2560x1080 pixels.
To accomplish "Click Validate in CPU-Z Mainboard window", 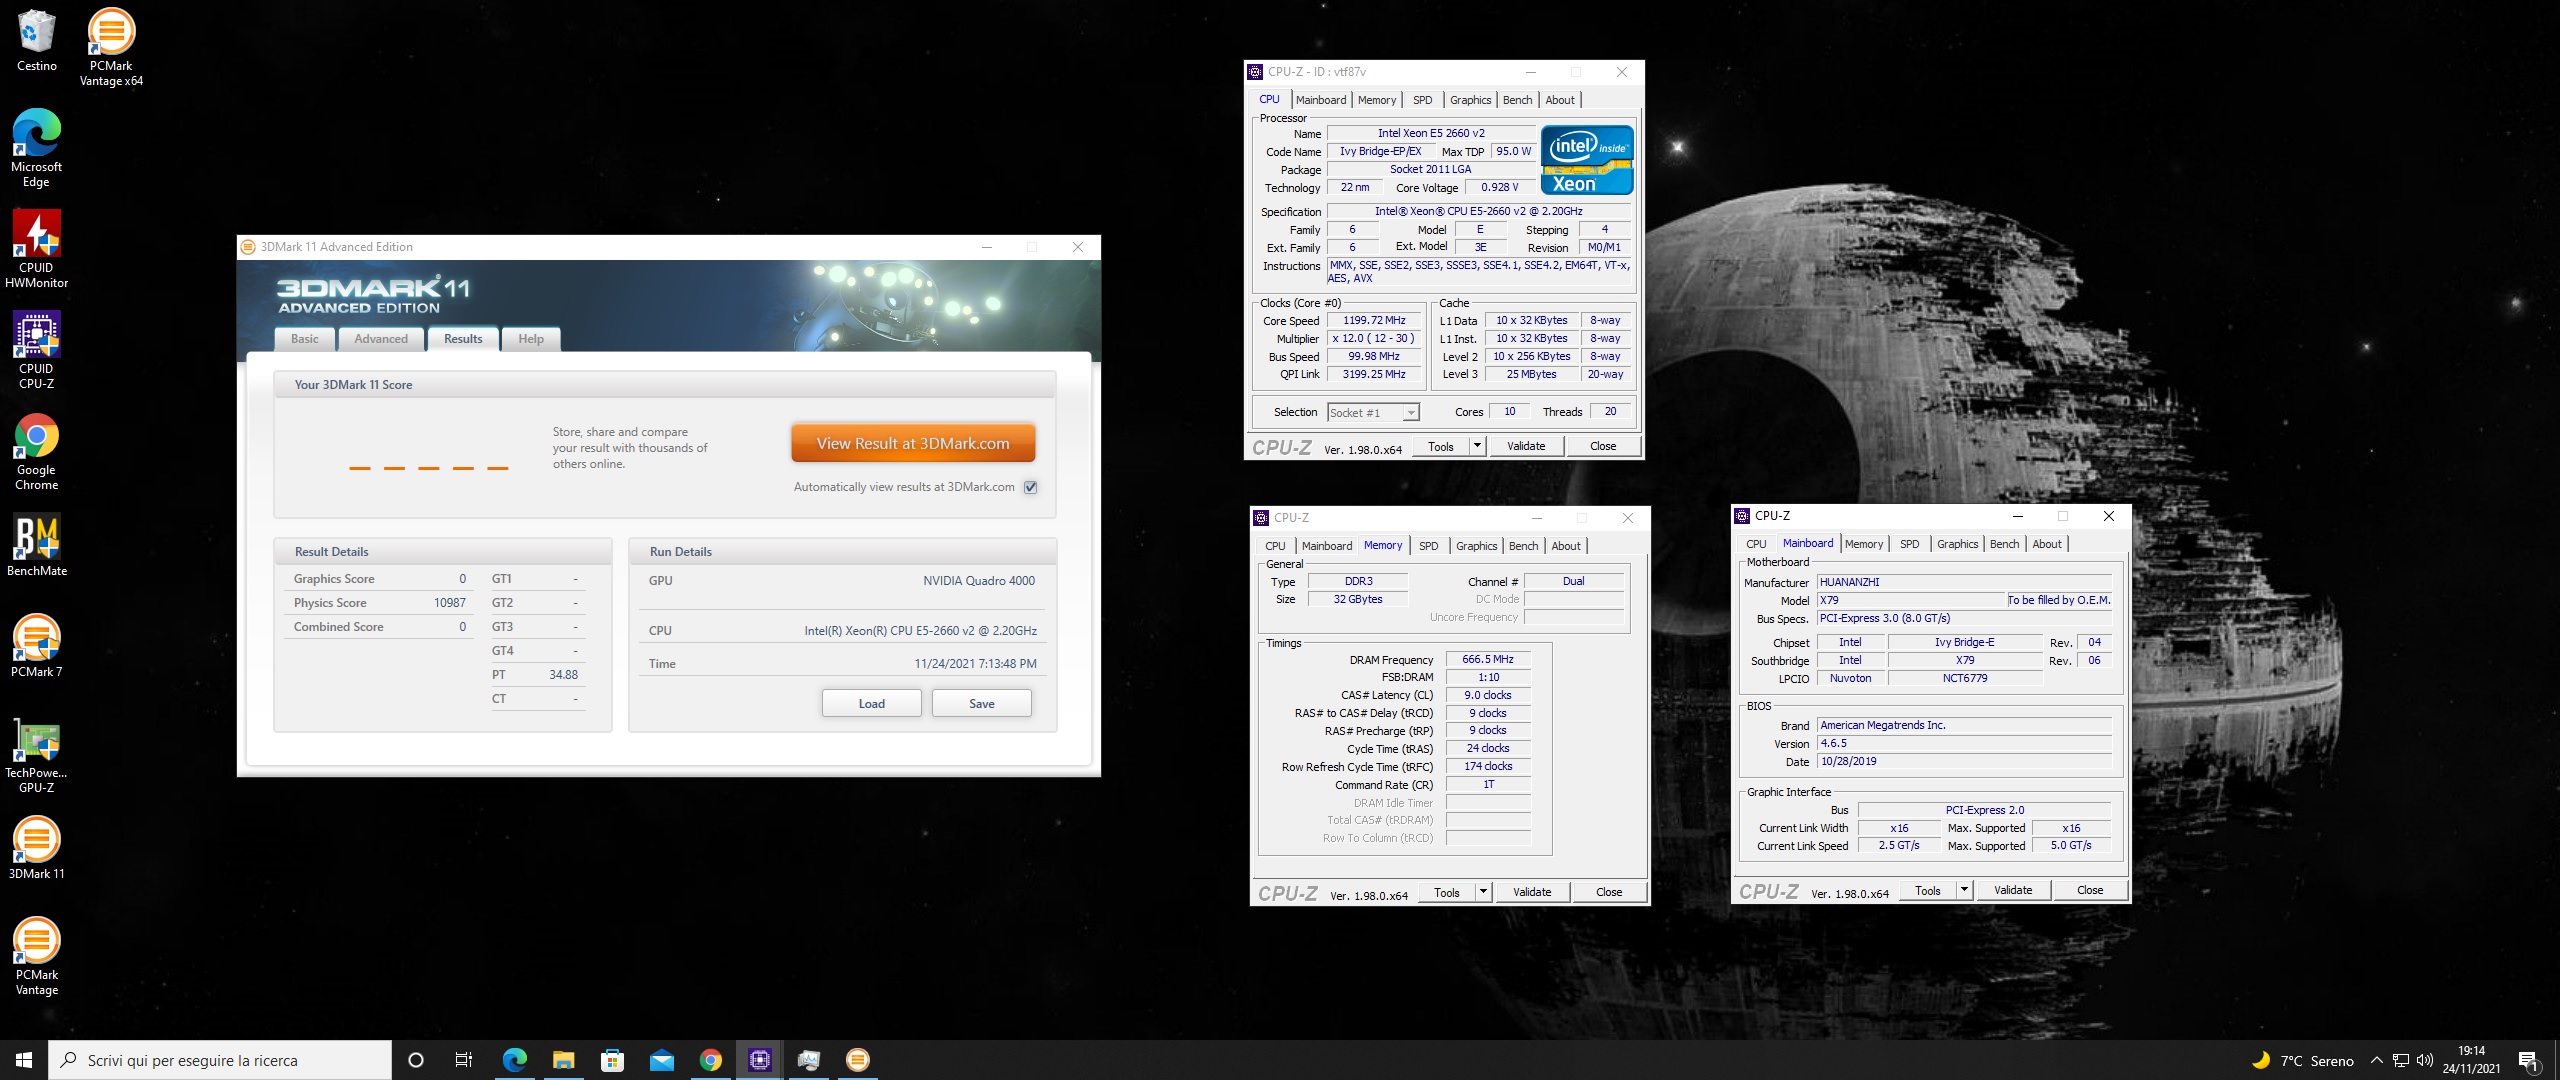I will 2013,890.
